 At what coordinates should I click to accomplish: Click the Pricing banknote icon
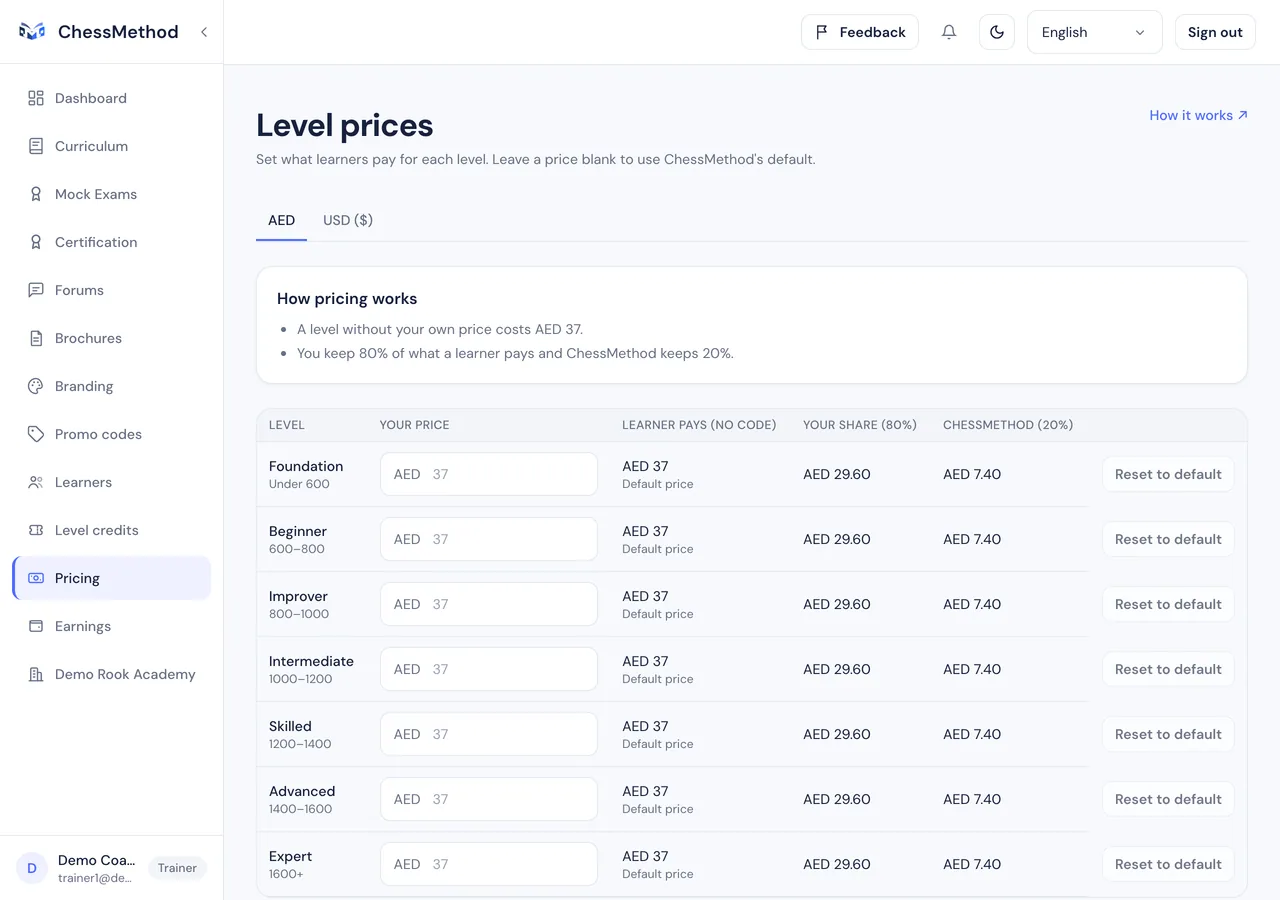(36, 578)
